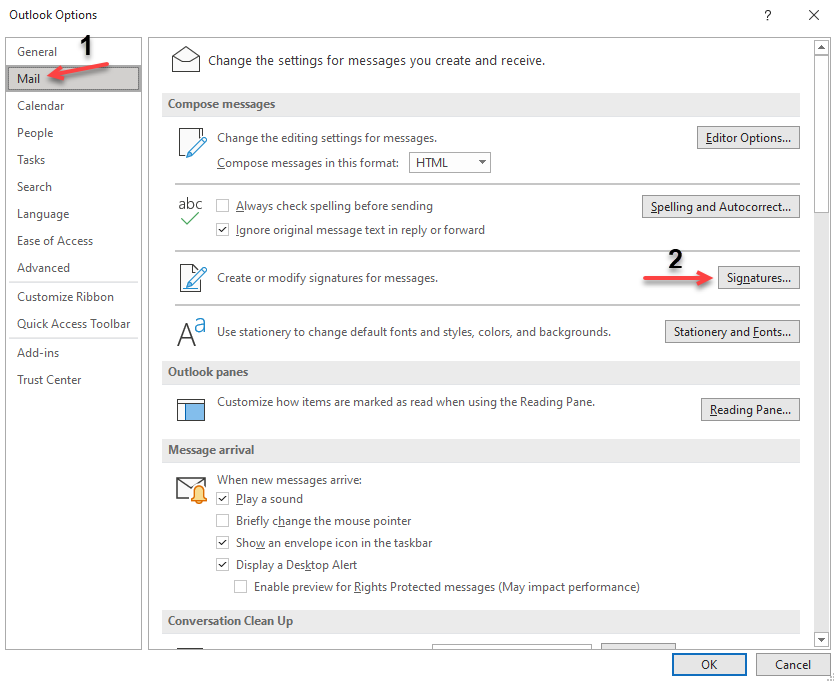Screen dimensions: 834x683
Task: Click the Cancel button
Action: pos(793,664)
